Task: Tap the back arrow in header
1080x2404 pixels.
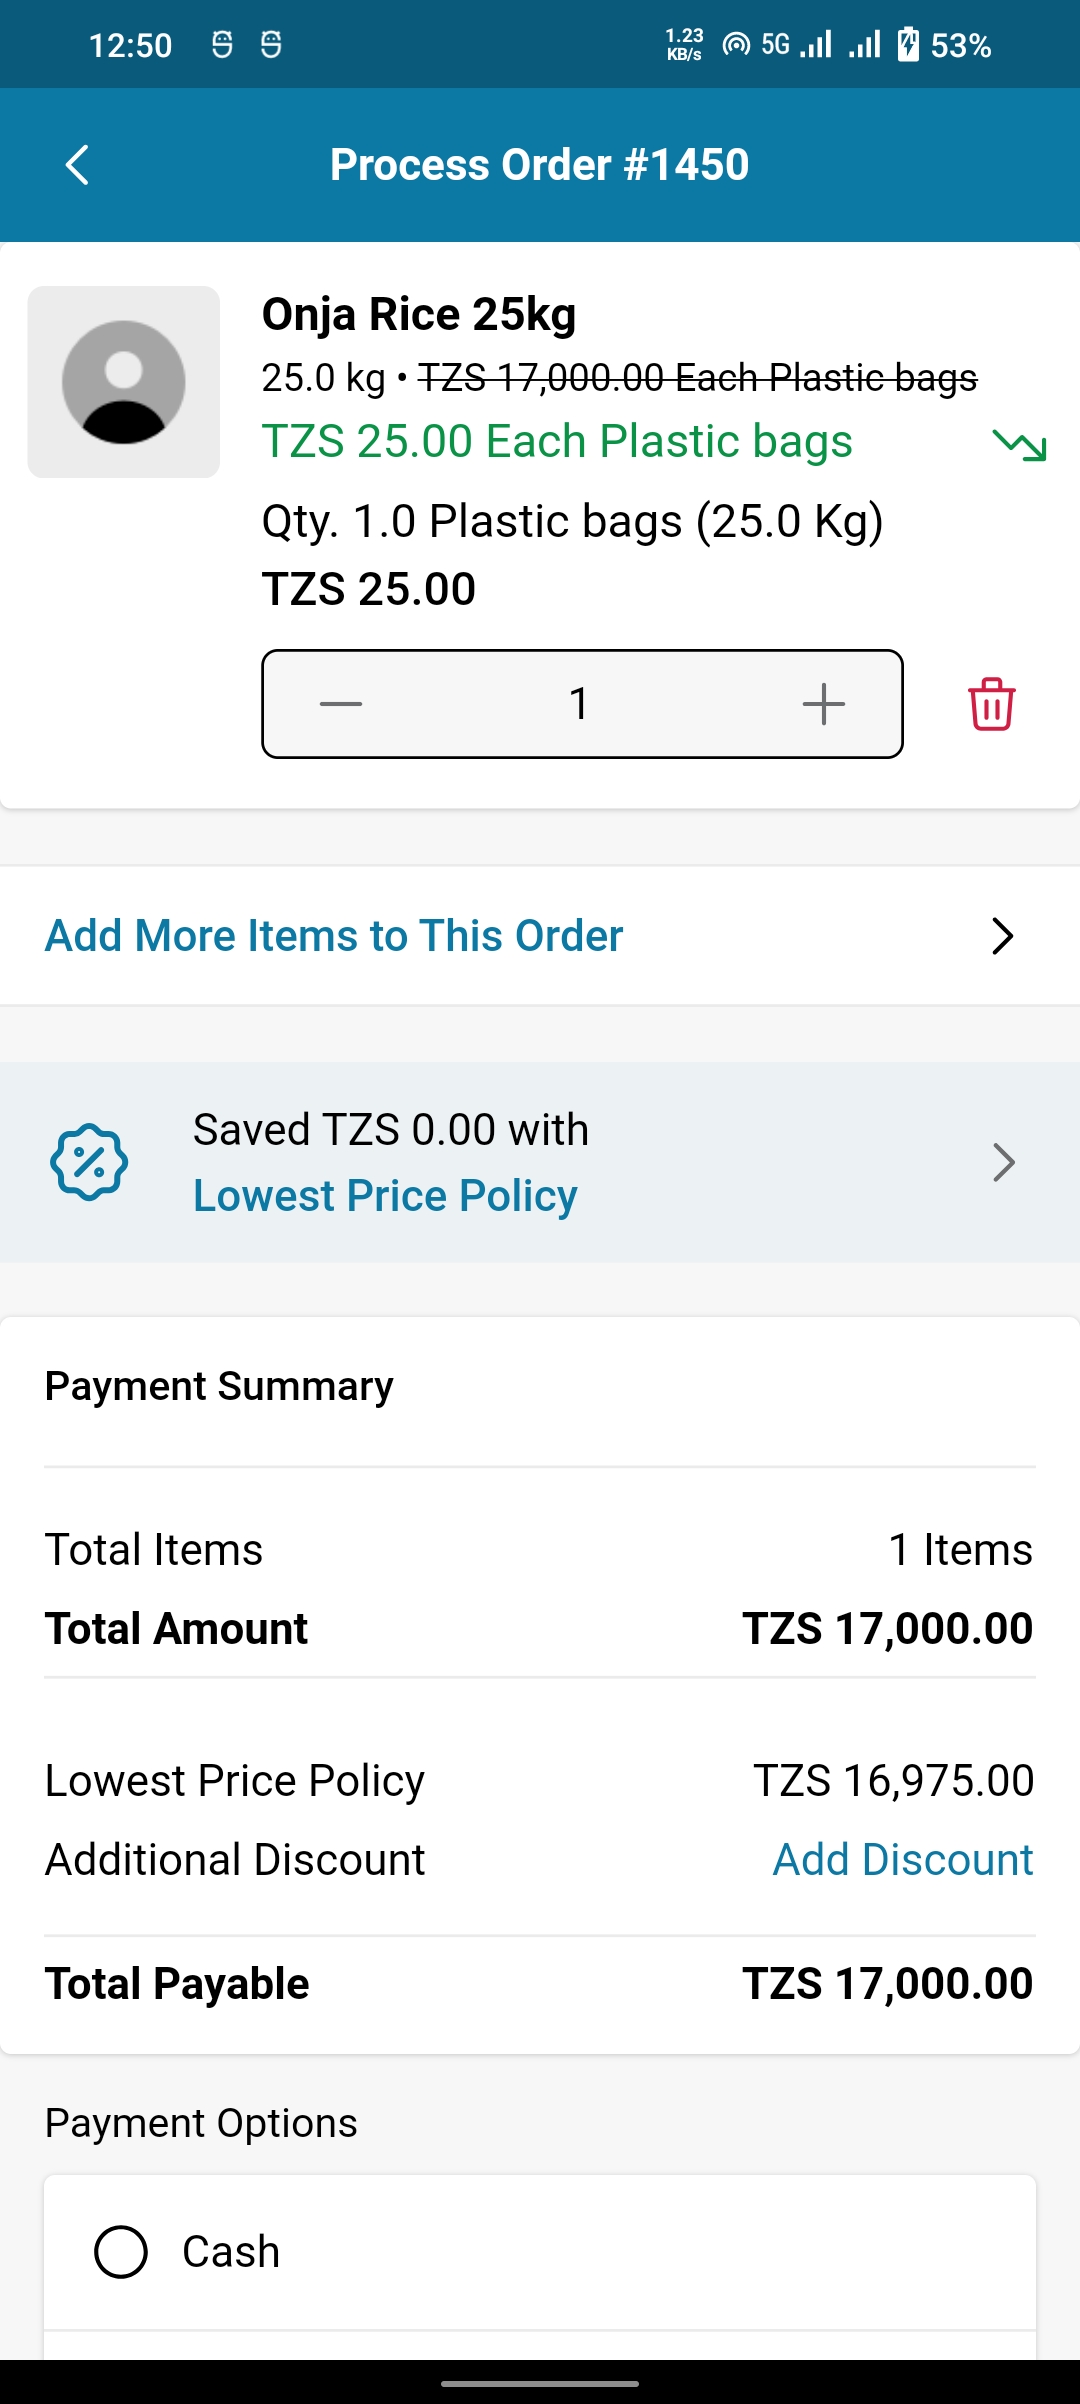Action: 77,165
